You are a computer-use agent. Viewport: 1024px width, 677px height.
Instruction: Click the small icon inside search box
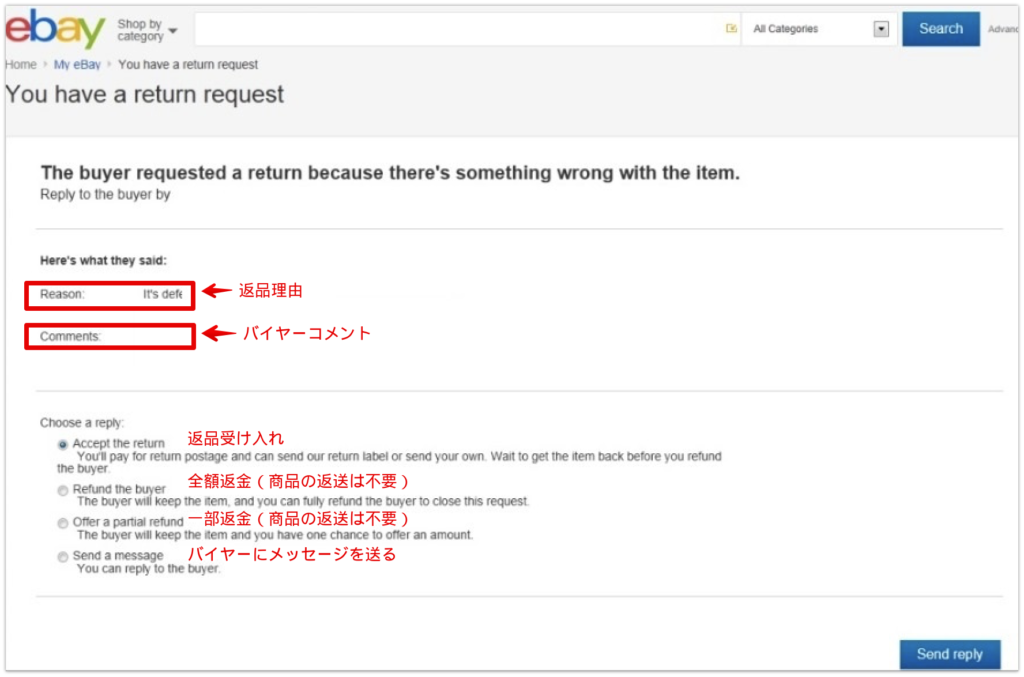[731, 28]
